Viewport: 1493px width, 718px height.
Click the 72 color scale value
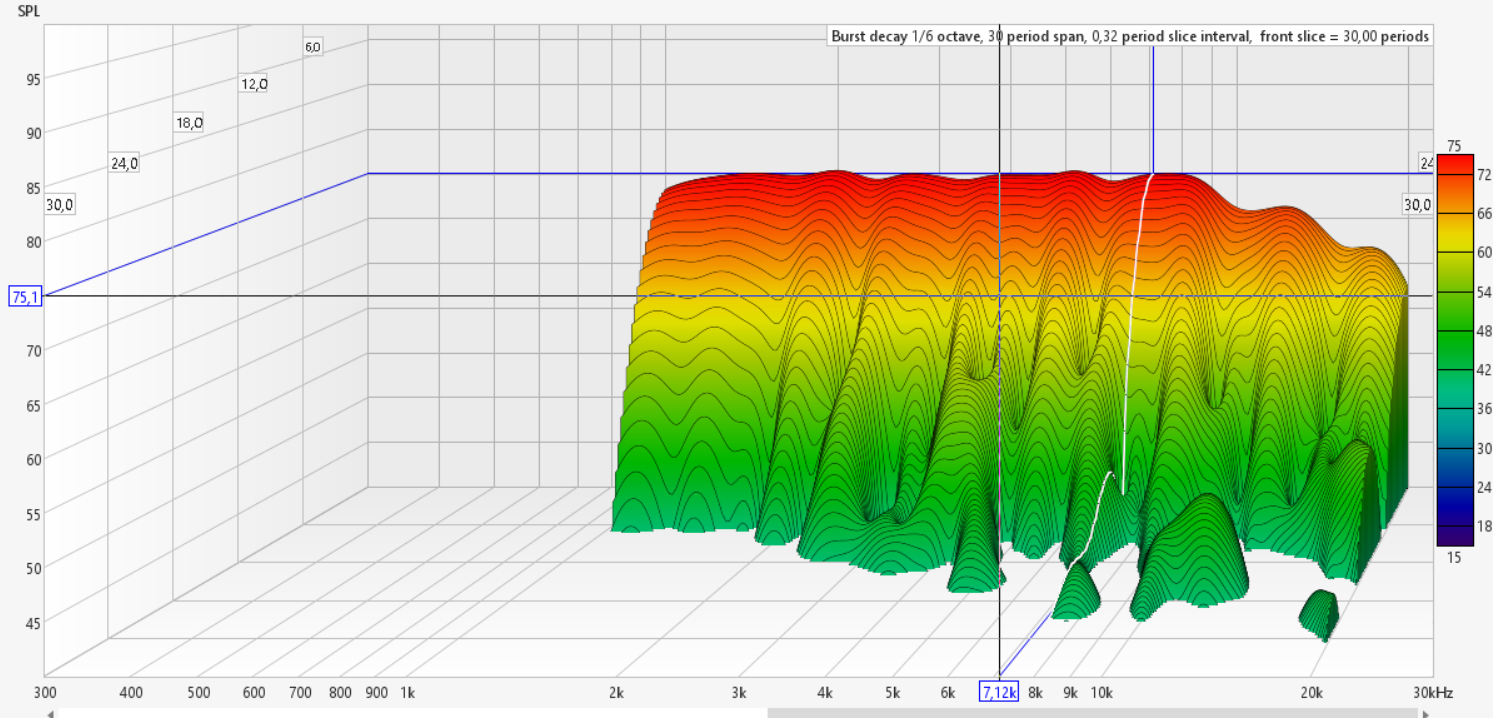[x=1484, y=174]
